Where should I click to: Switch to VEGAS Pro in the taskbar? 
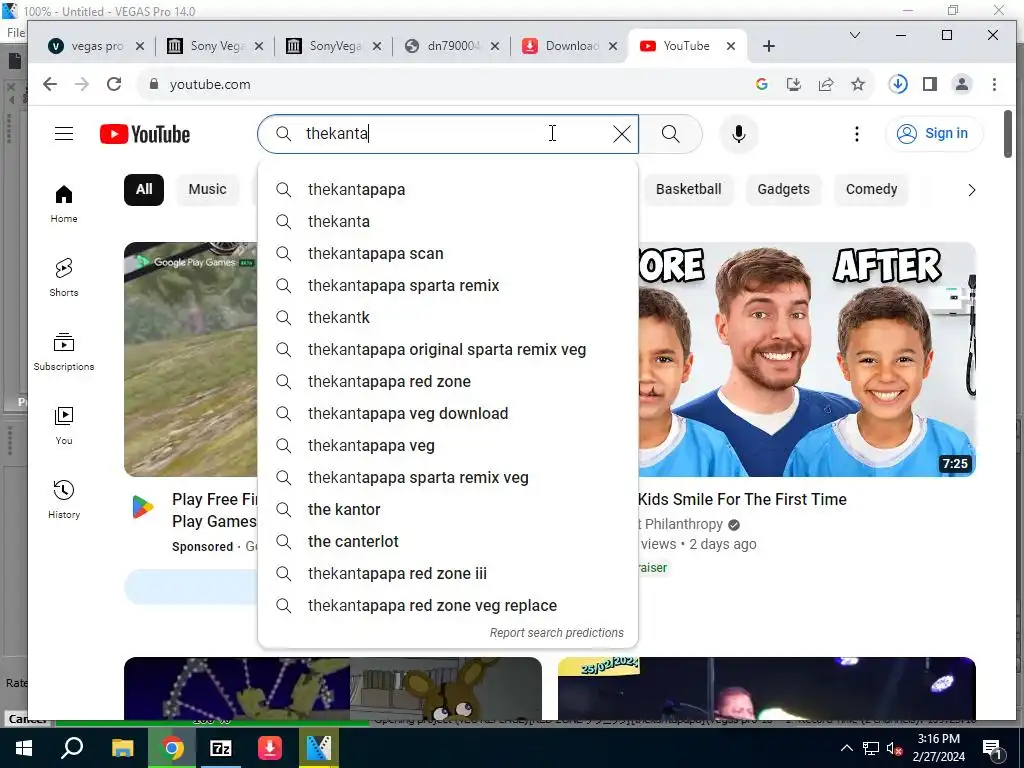point(319,748)
